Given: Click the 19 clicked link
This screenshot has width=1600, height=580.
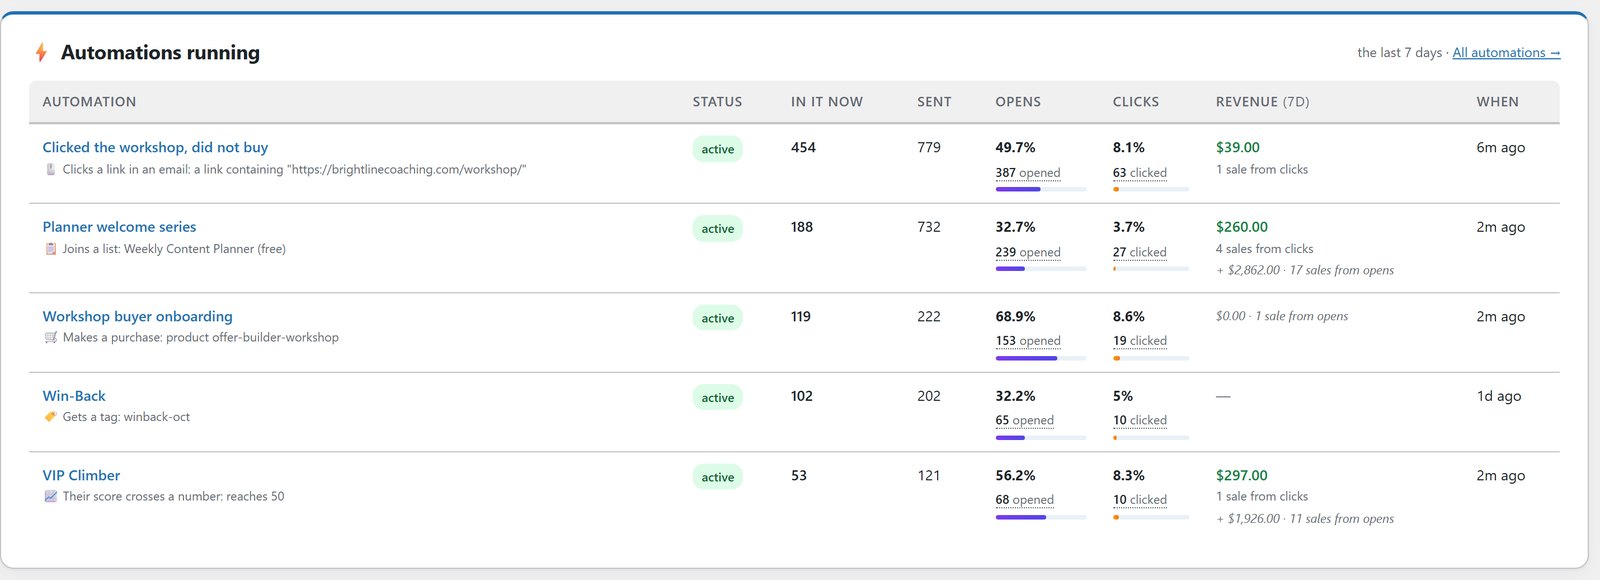Looking at the screenshot, I should (x=1140, y=341).
